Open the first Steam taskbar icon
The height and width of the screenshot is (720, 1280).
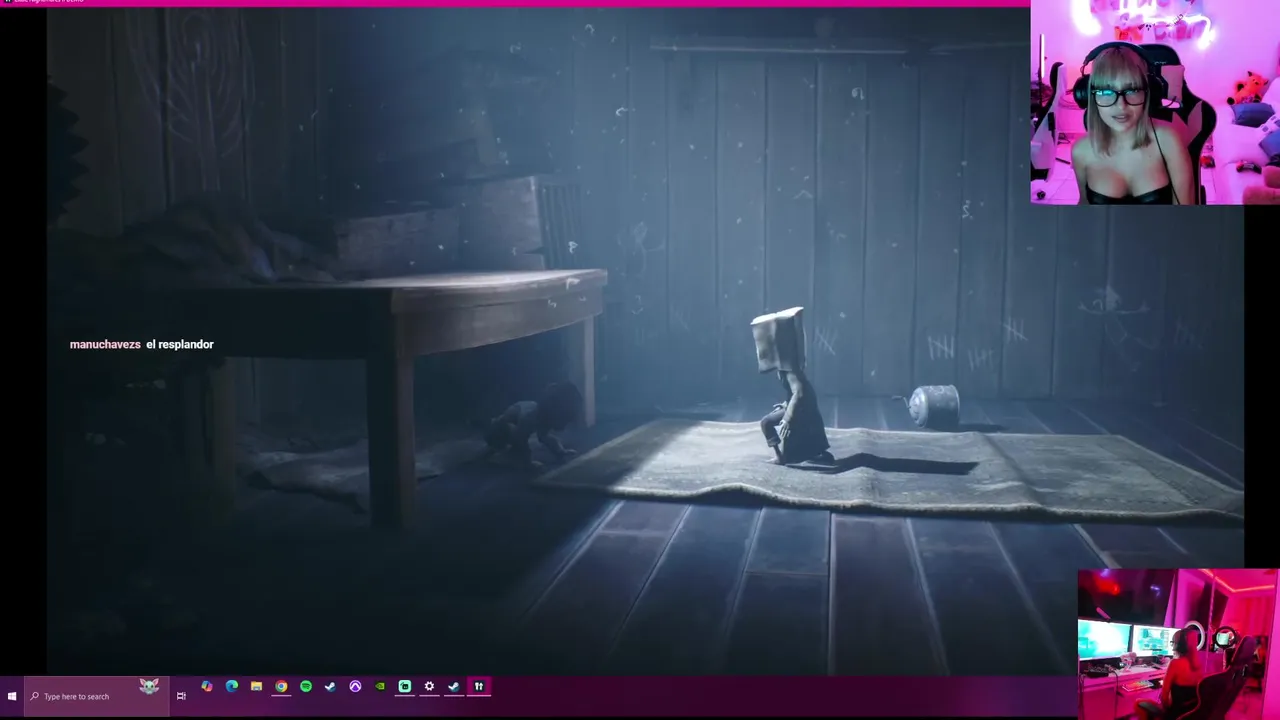(x=330, y=687)
